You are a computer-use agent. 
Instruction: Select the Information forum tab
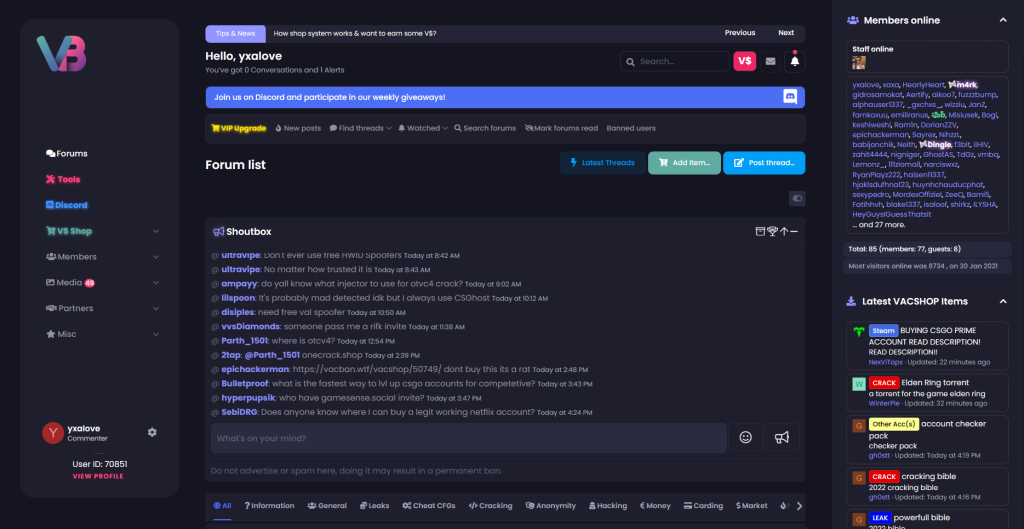269,505
